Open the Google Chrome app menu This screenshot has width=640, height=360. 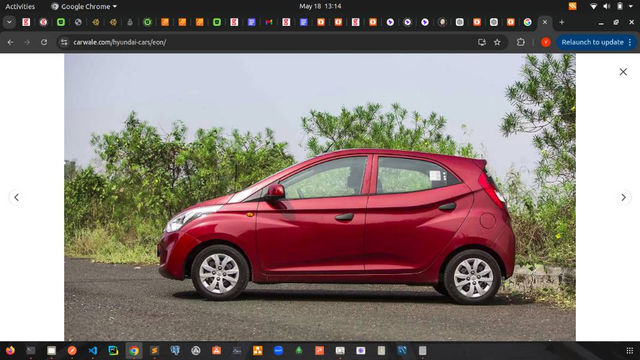[x=84, y=6]
